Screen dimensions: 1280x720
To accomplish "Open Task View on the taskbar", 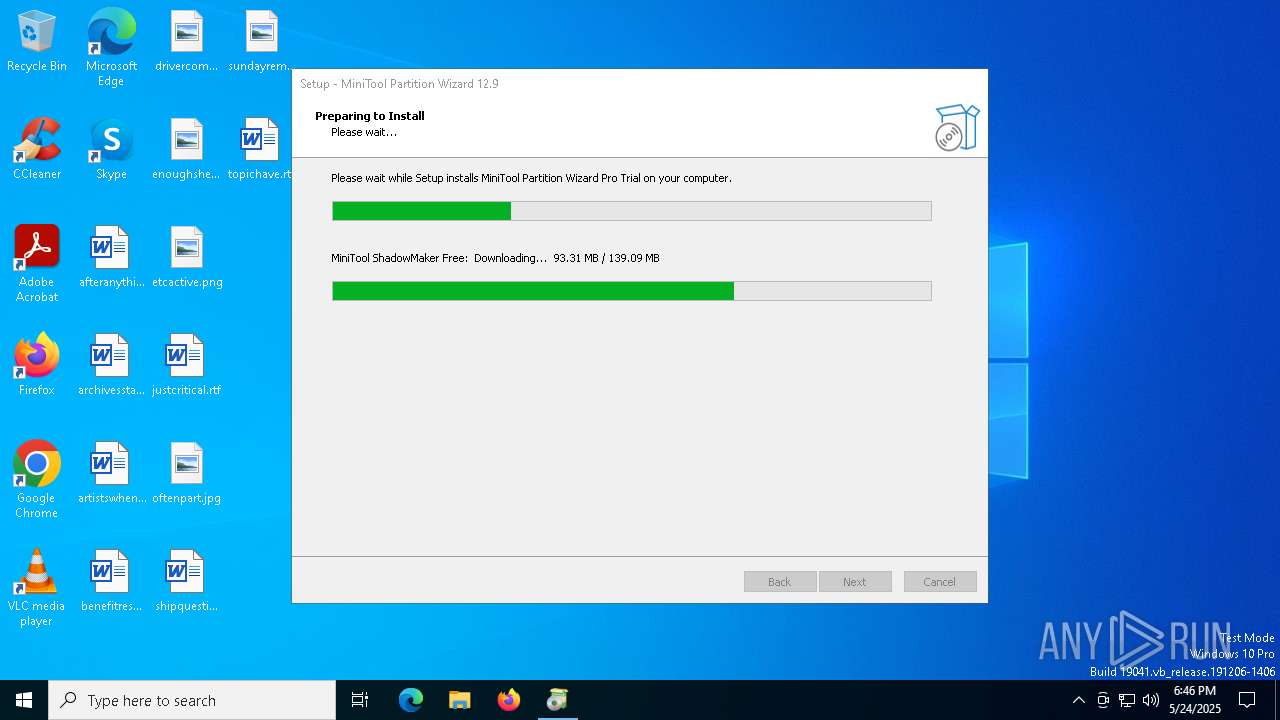I will [360, 700].
